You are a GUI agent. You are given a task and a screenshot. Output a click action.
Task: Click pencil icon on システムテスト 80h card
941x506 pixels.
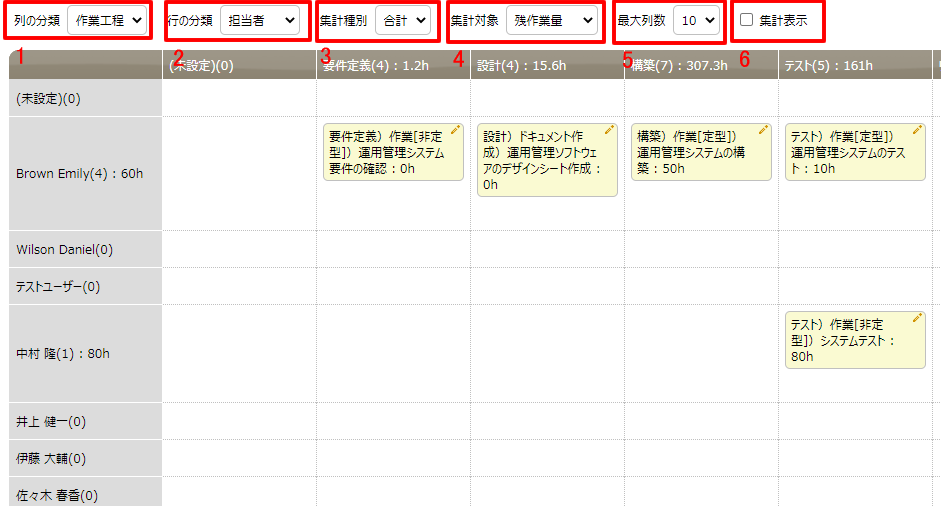point(918,318)
